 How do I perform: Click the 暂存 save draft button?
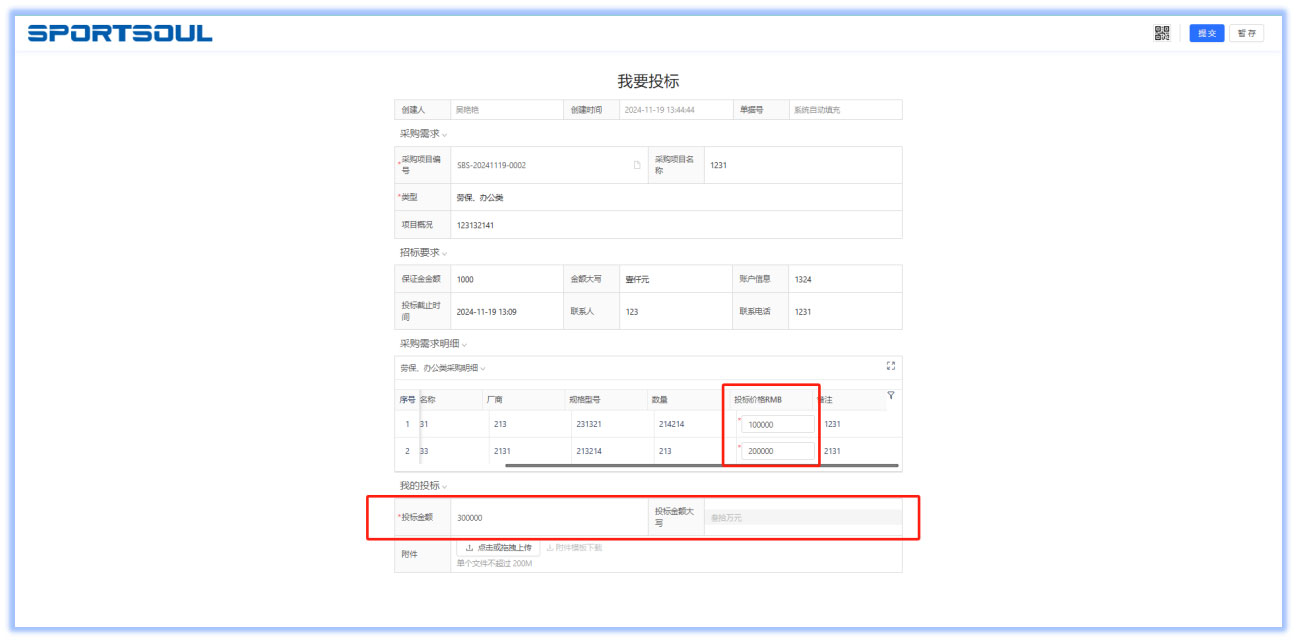pyautogui.click(x=1246, y=33)
